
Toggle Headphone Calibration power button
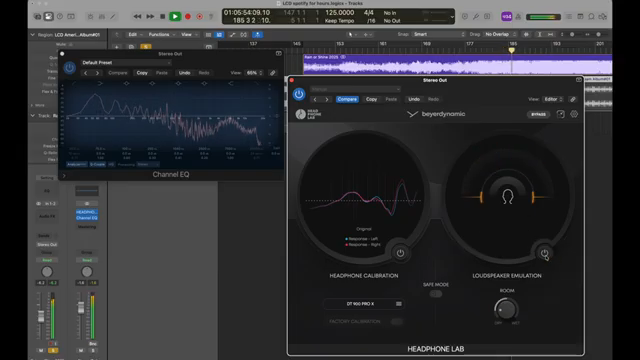(x=400, y=253)
